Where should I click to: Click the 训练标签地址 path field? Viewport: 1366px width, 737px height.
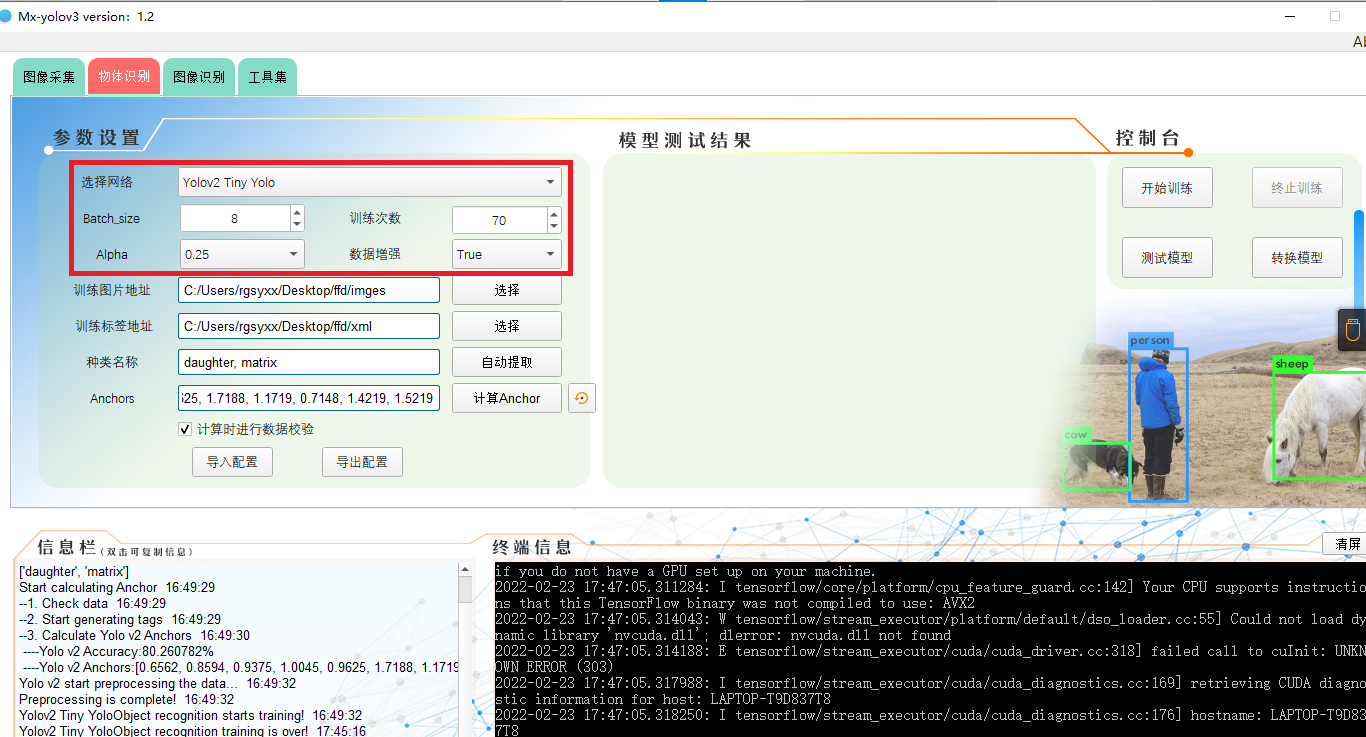tap(309, 326)
